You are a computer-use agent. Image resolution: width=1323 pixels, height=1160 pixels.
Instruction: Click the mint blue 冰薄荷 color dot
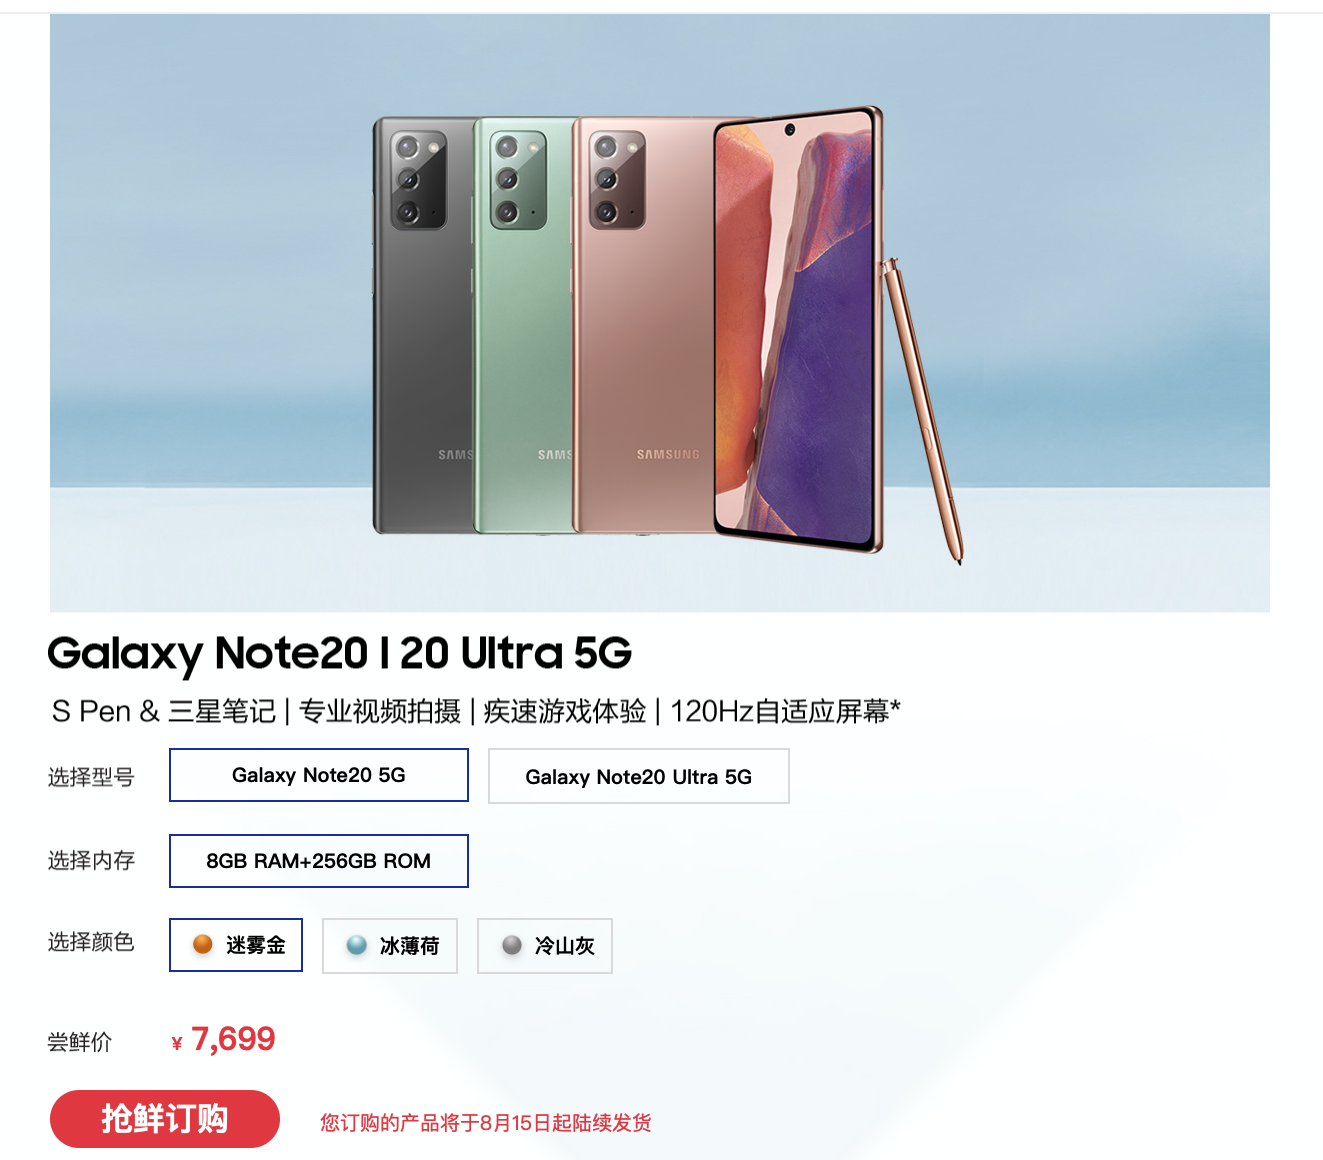point(357,945)
